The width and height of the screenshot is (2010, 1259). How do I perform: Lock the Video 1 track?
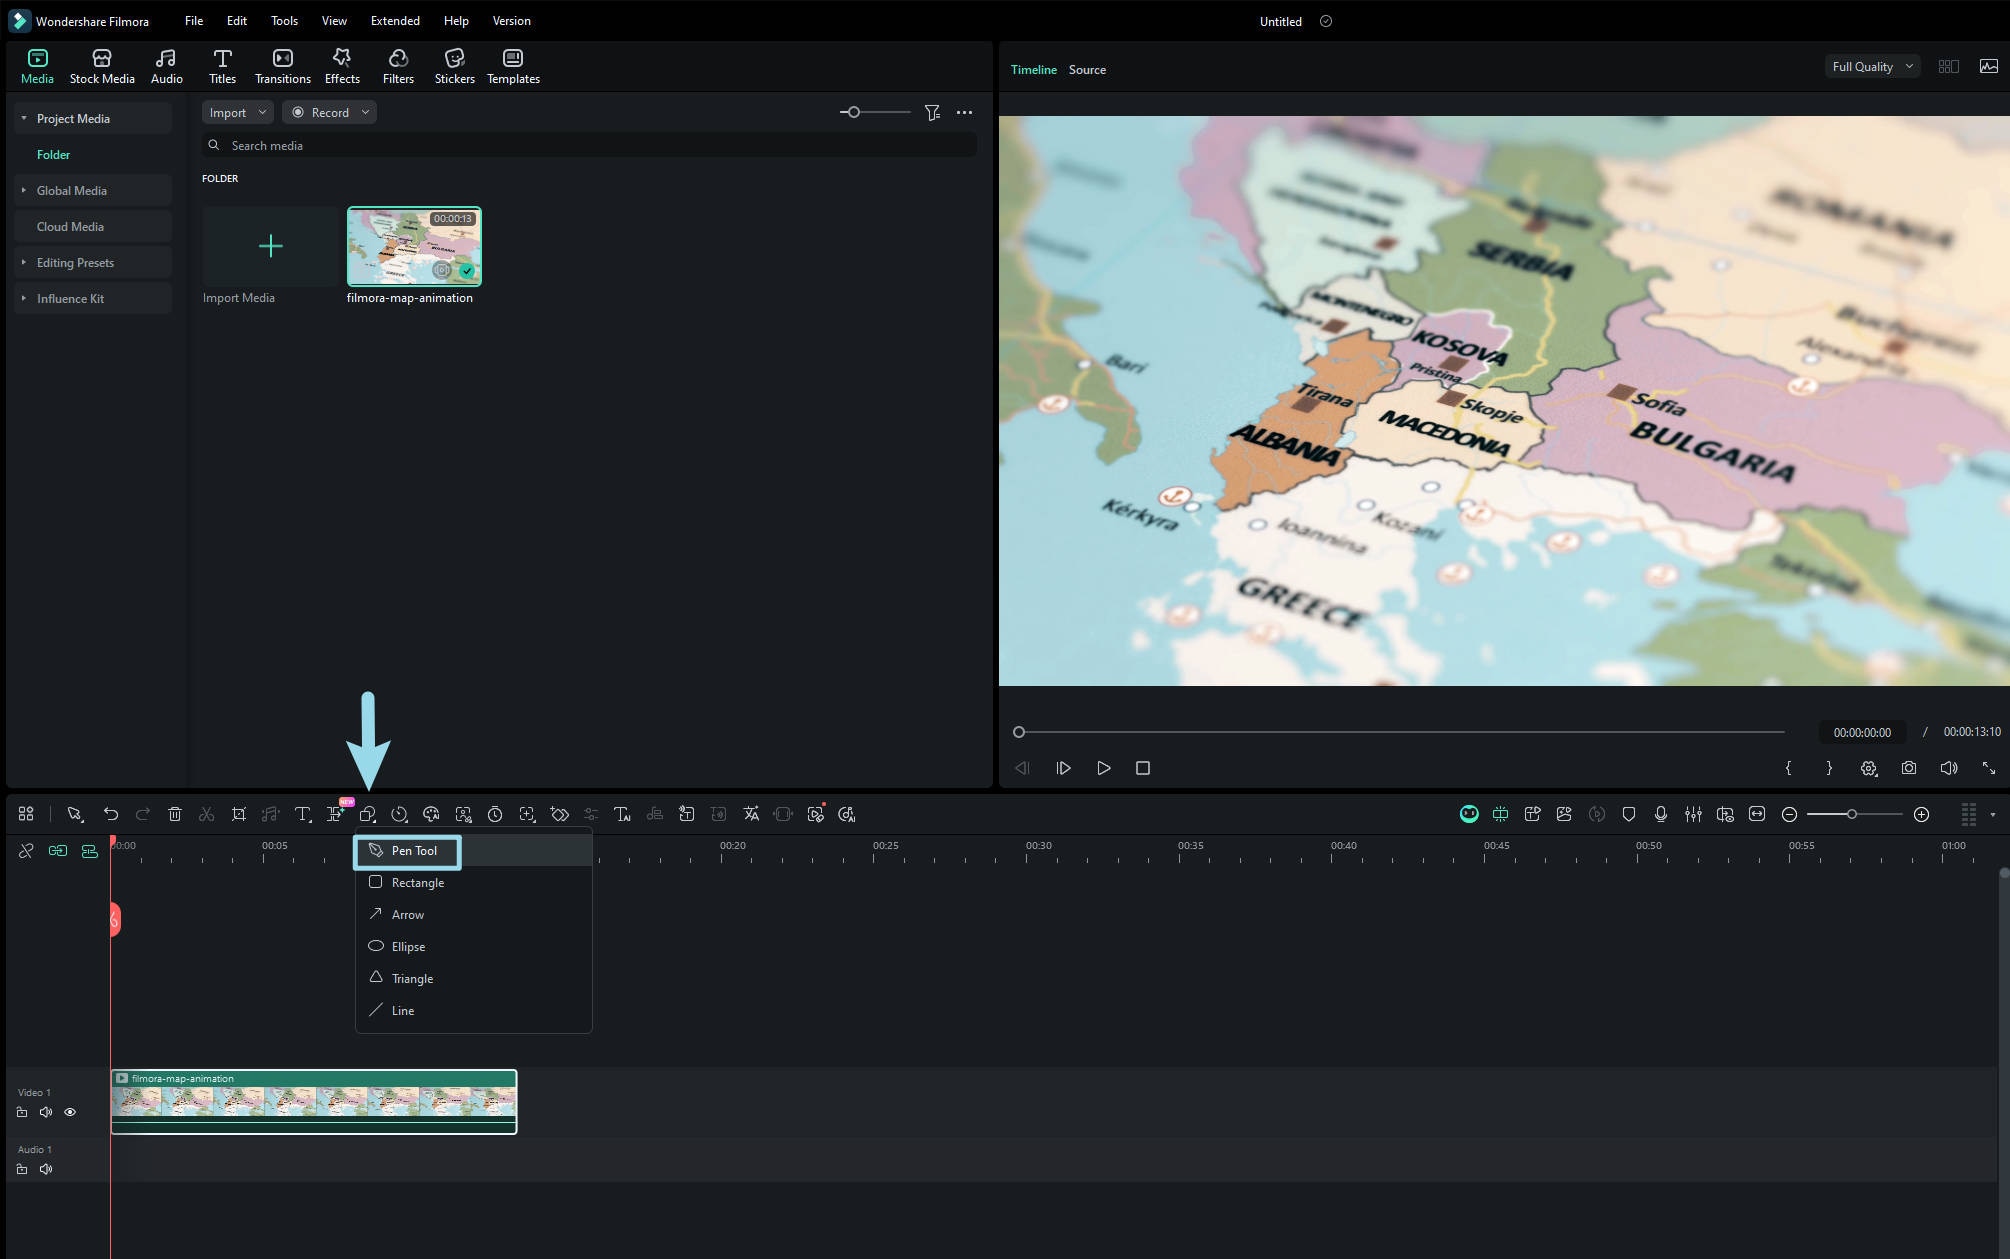click(22, 1112)
